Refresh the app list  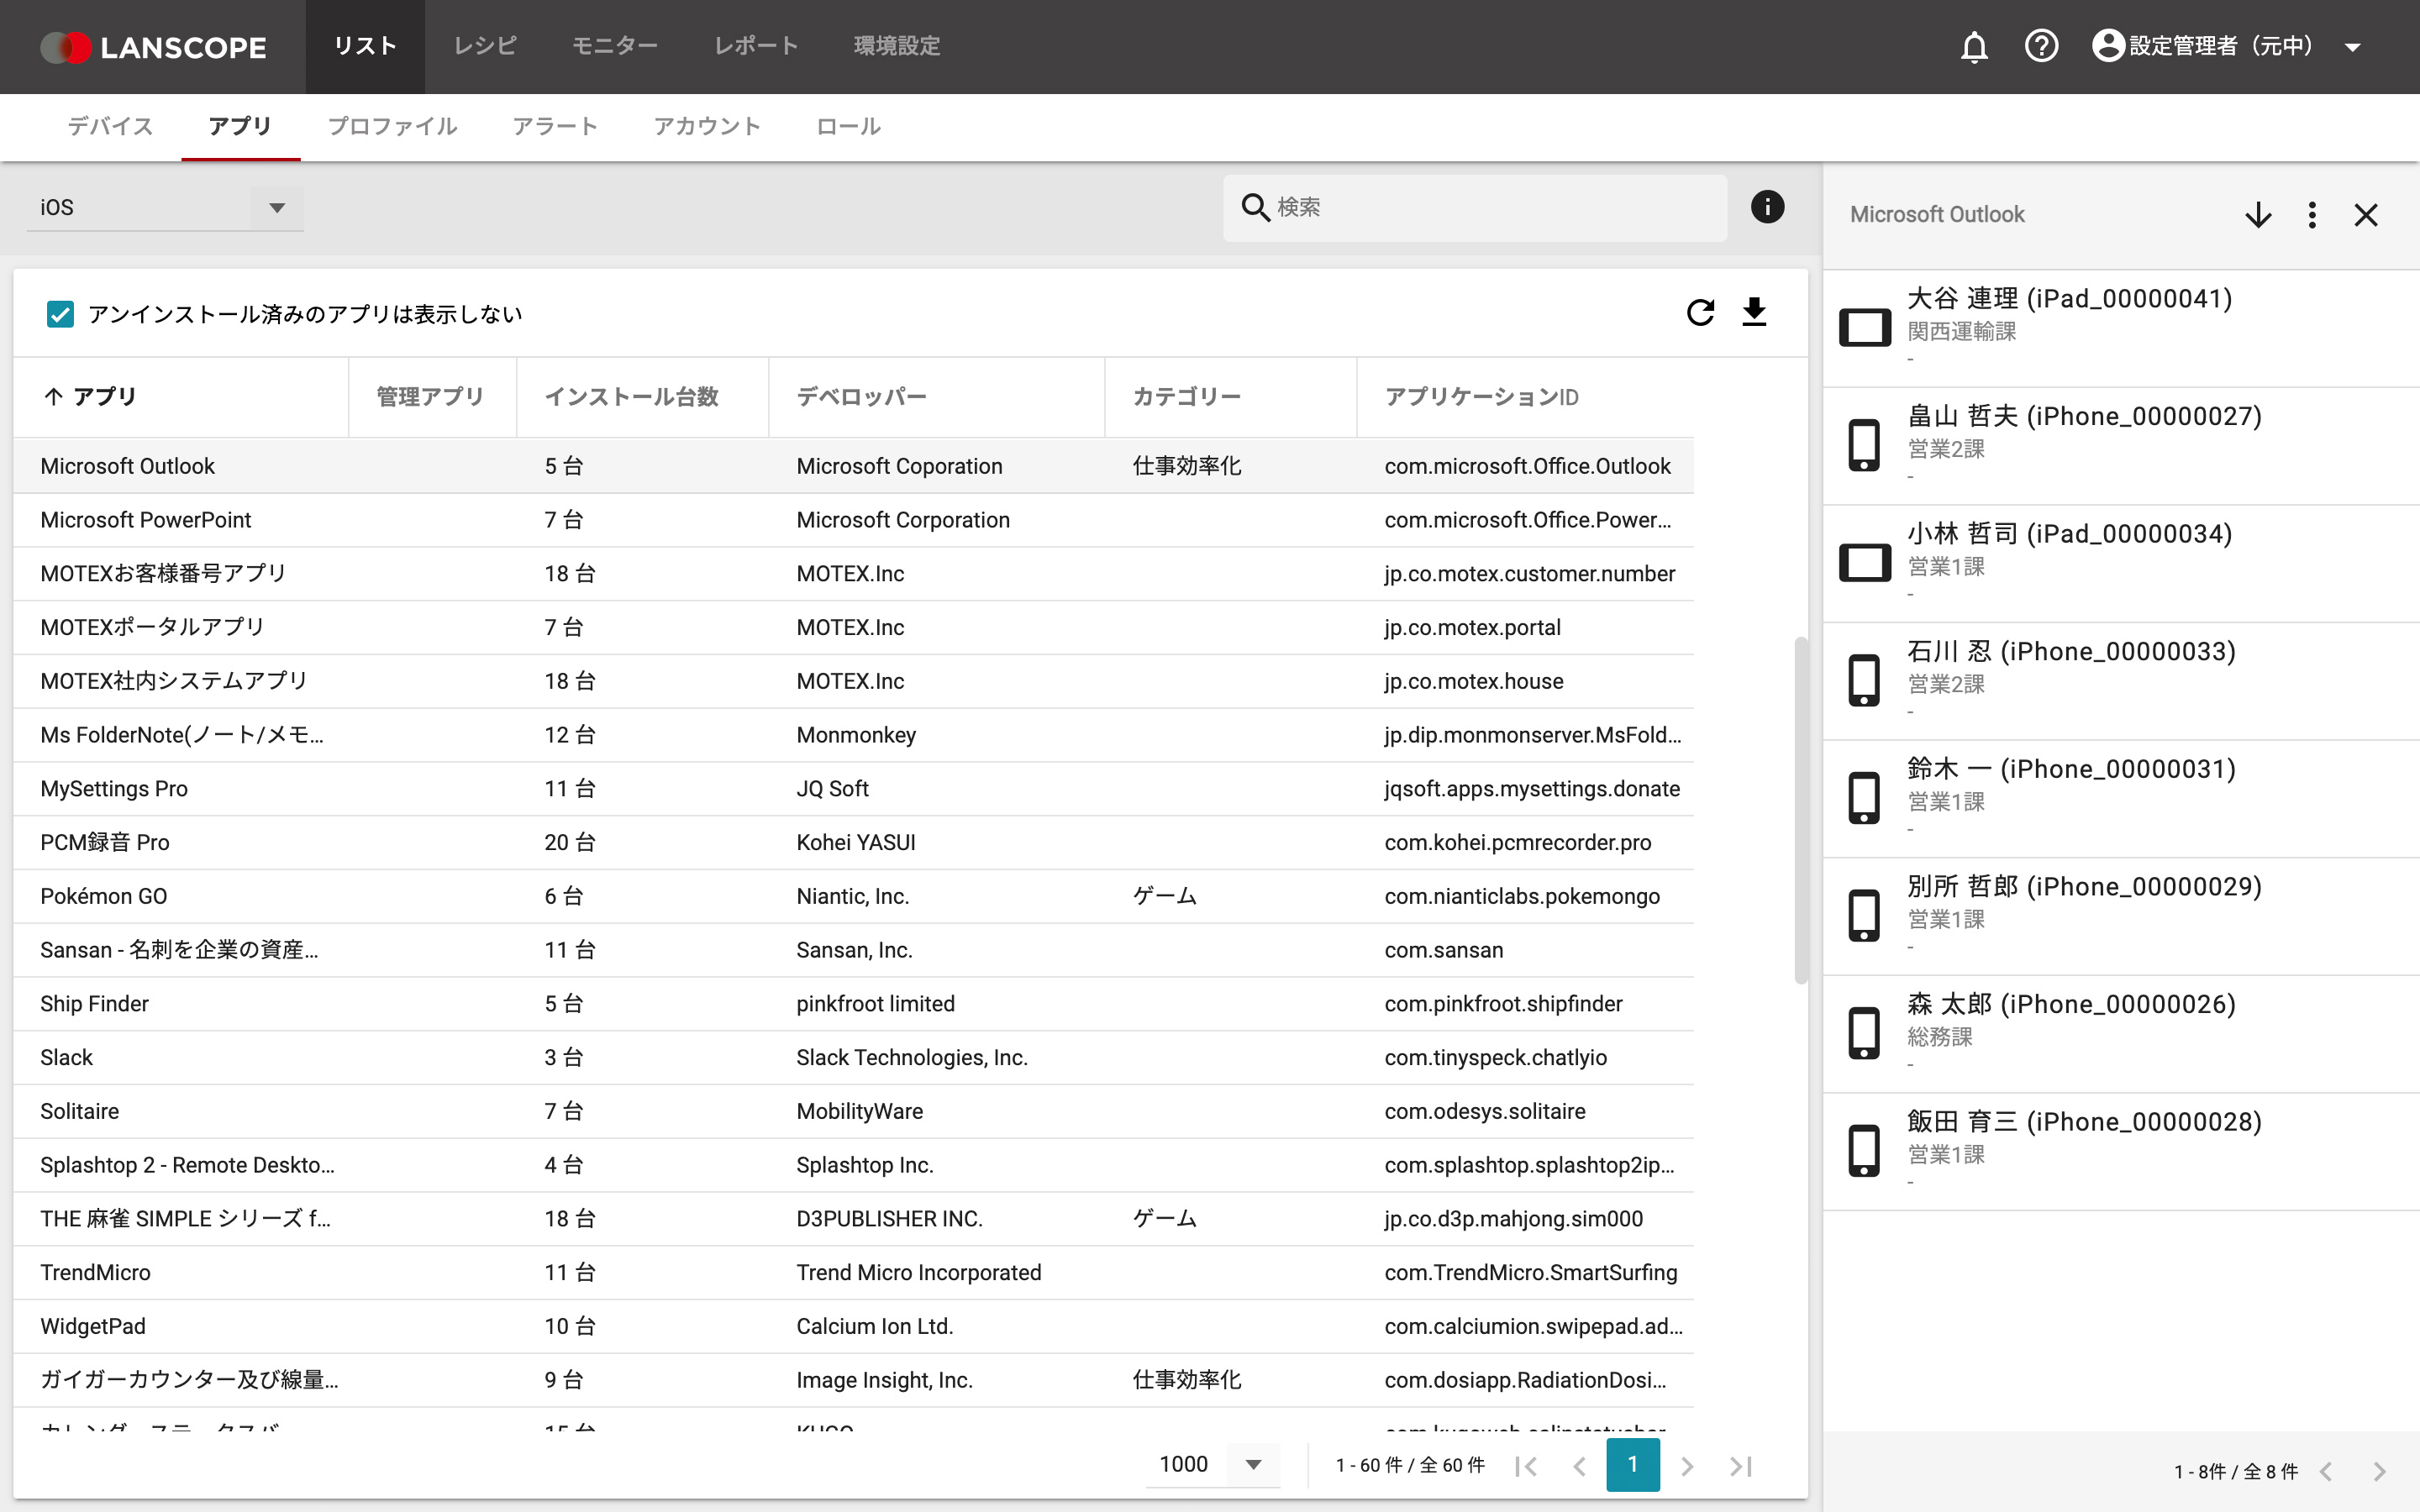click(x=1700, y=312)
